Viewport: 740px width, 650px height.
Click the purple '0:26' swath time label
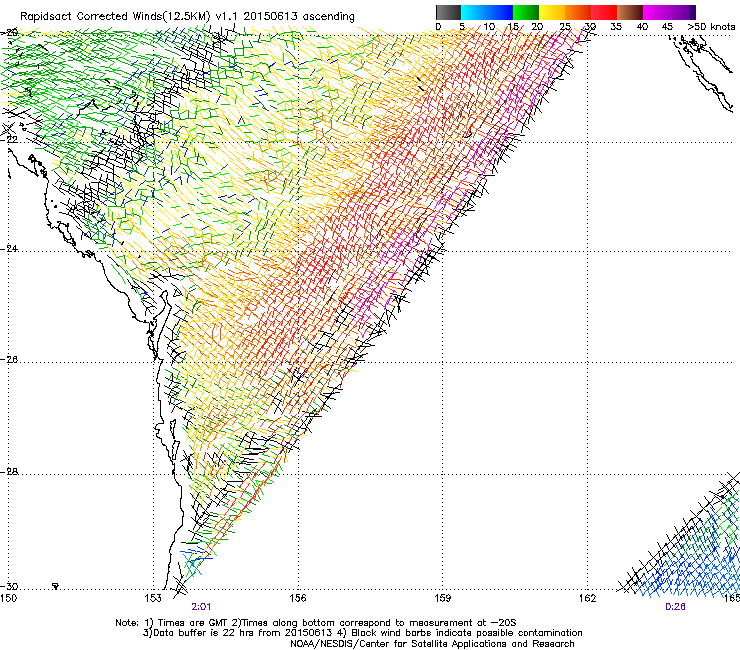click(x=675, y=607)
